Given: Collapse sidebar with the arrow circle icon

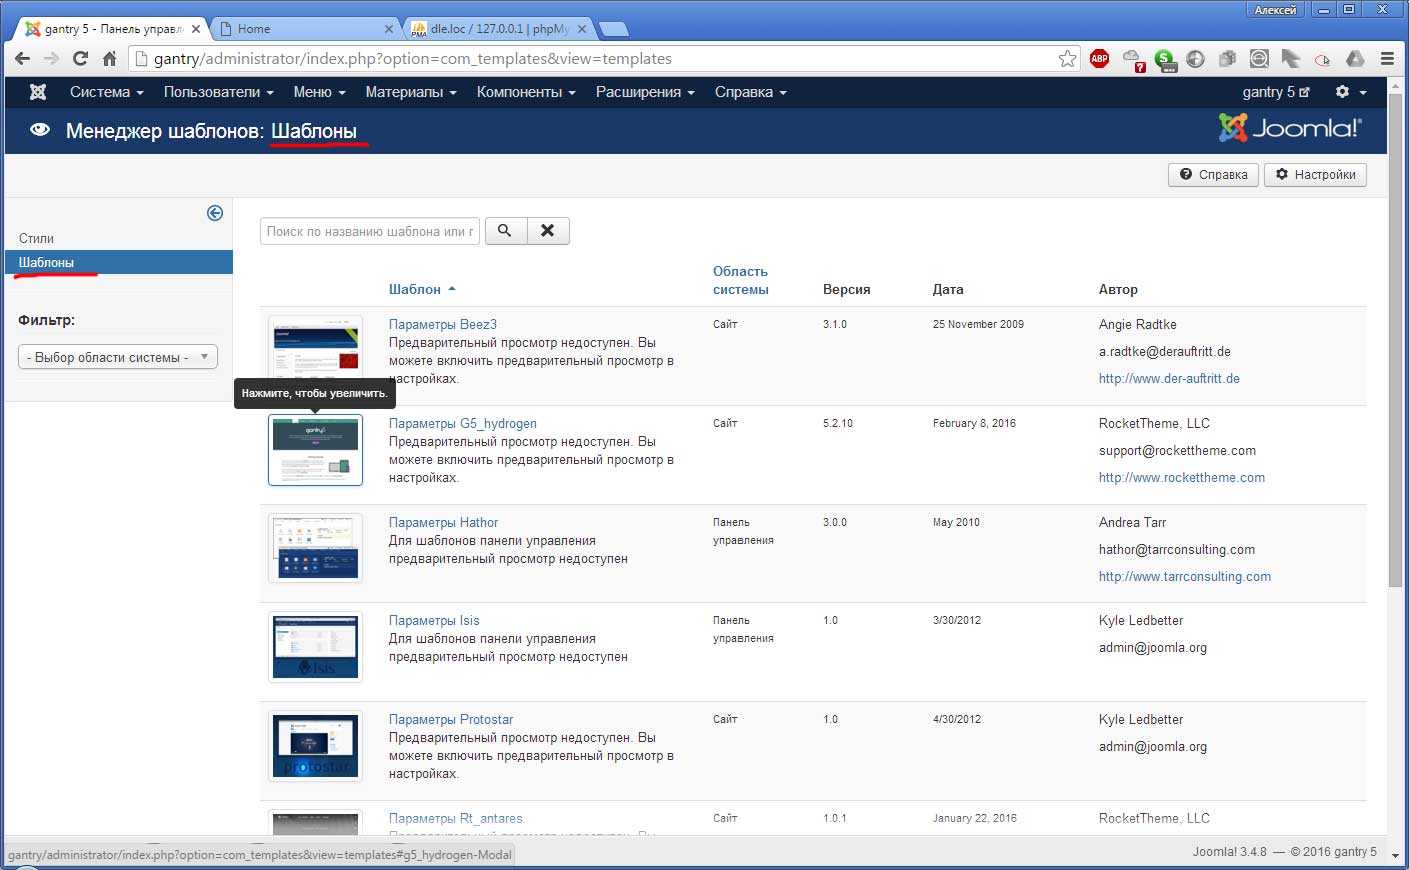Looking at the screenshot, I should coord(215,213).
